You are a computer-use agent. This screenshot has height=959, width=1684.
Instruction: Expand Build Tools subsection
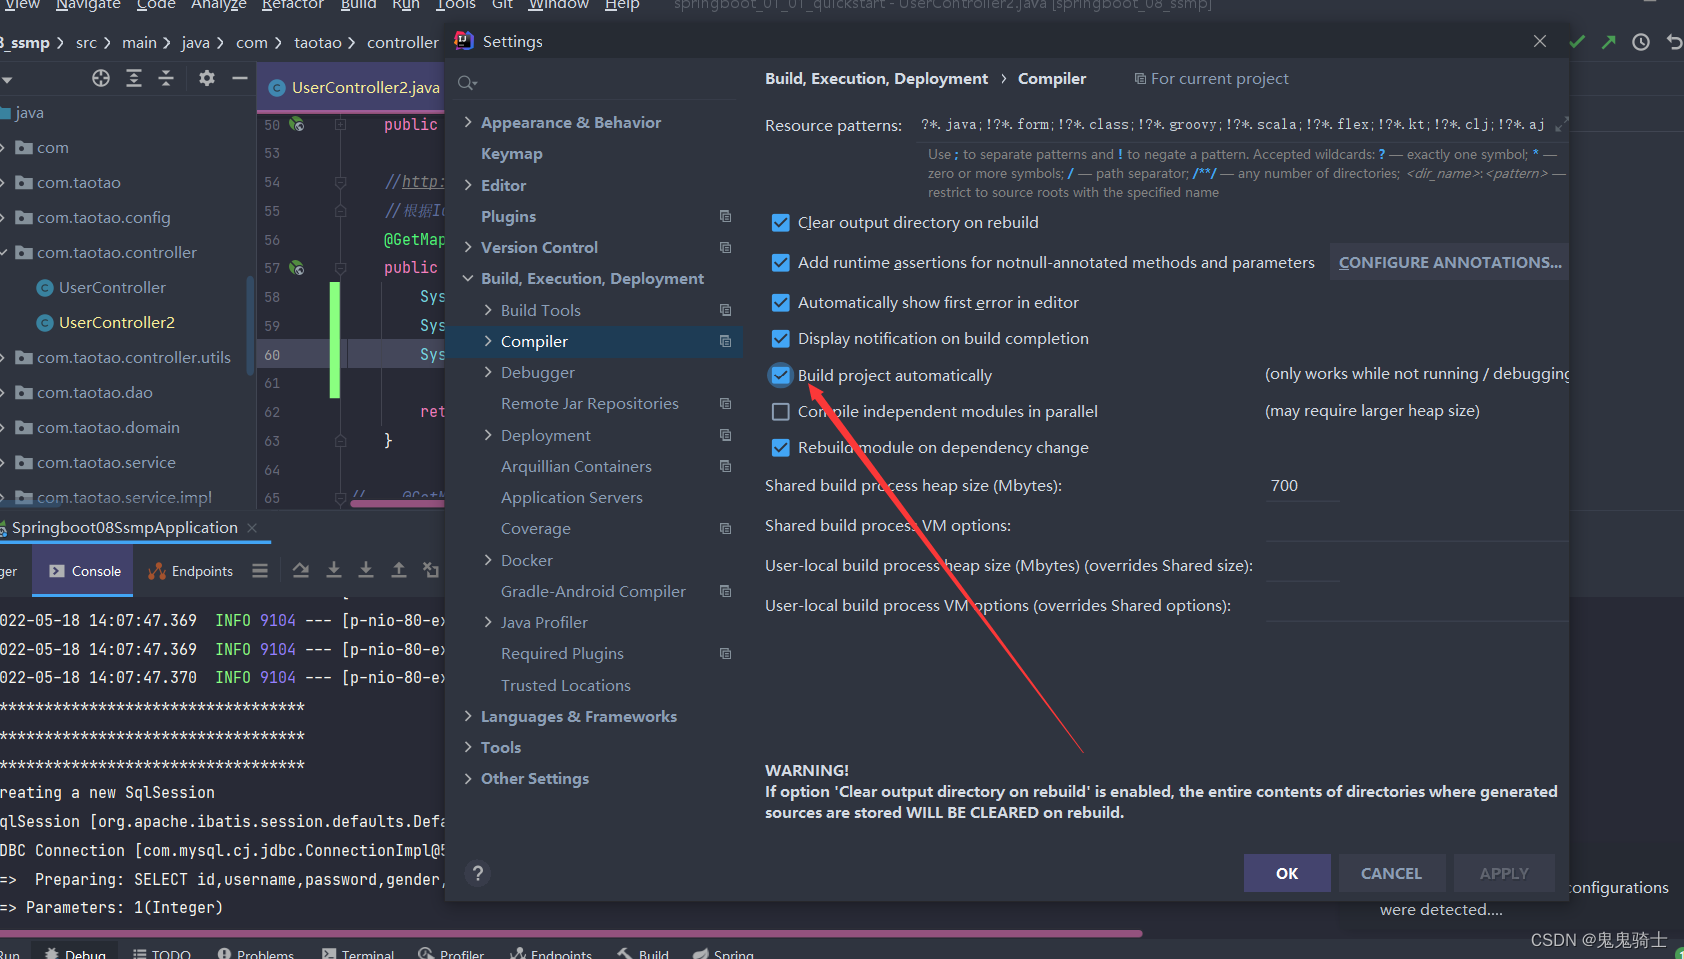point(488,310)
